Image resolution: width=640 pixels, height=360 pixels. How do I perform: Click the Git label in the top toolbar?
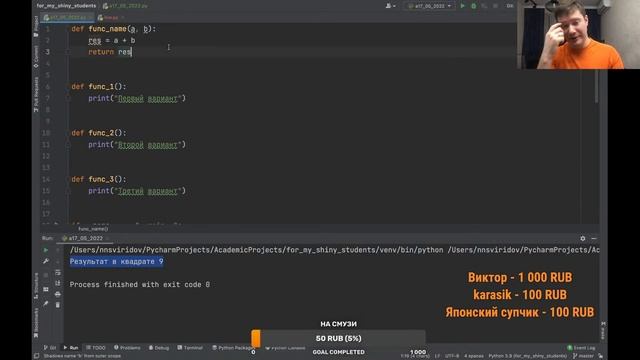coord(510,6)
